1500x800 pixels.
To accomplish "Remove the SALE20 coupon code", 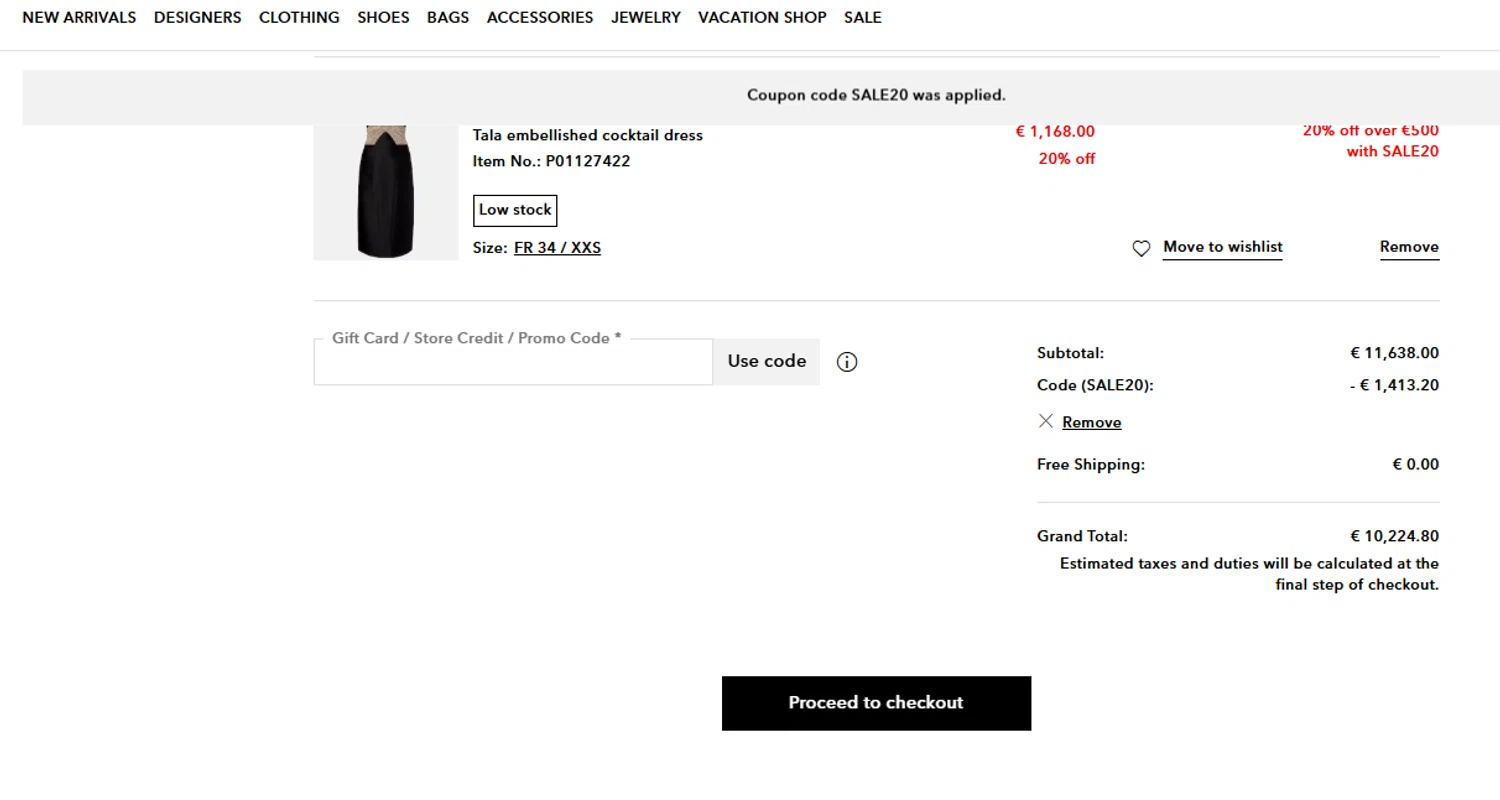I will point(1091,422).
